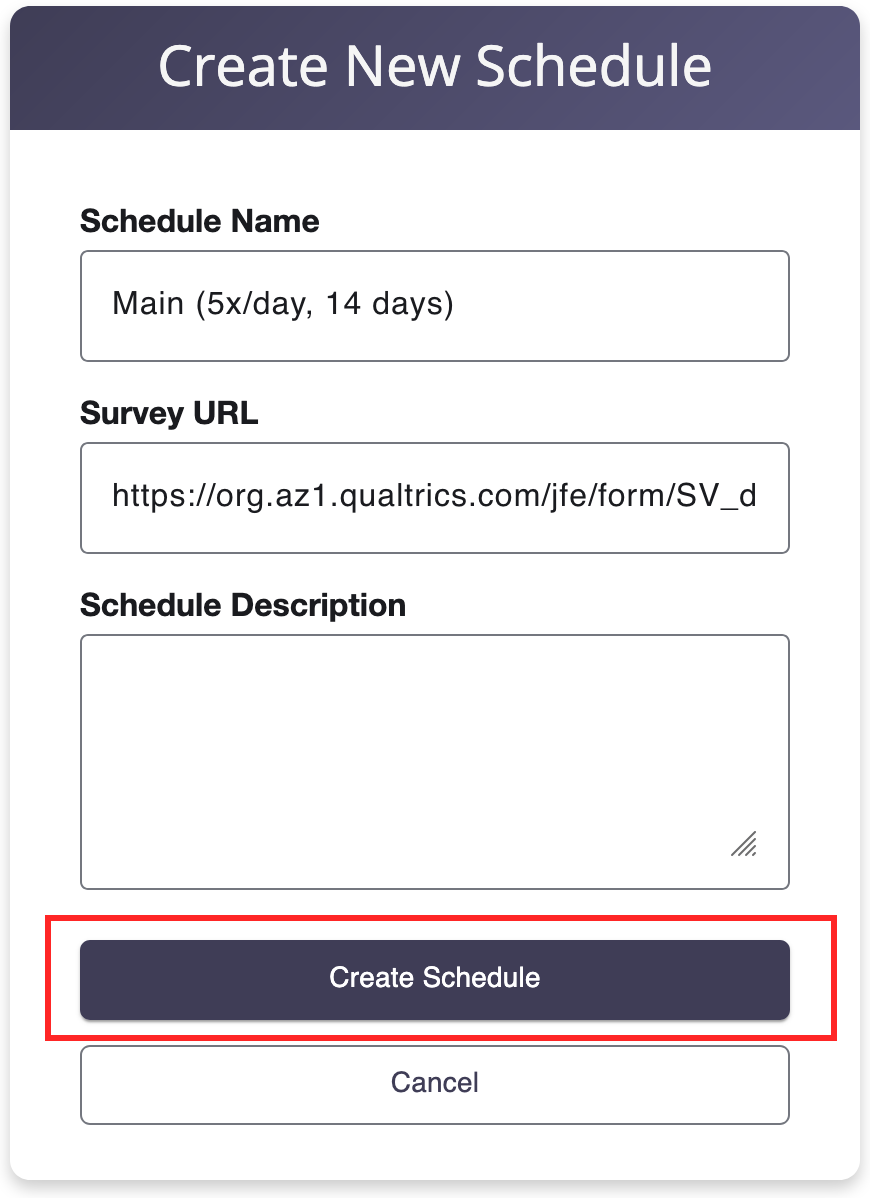The image size is (870, 1198).
Task: Click the Survey URL input field
Action: [x=434, y=497]
